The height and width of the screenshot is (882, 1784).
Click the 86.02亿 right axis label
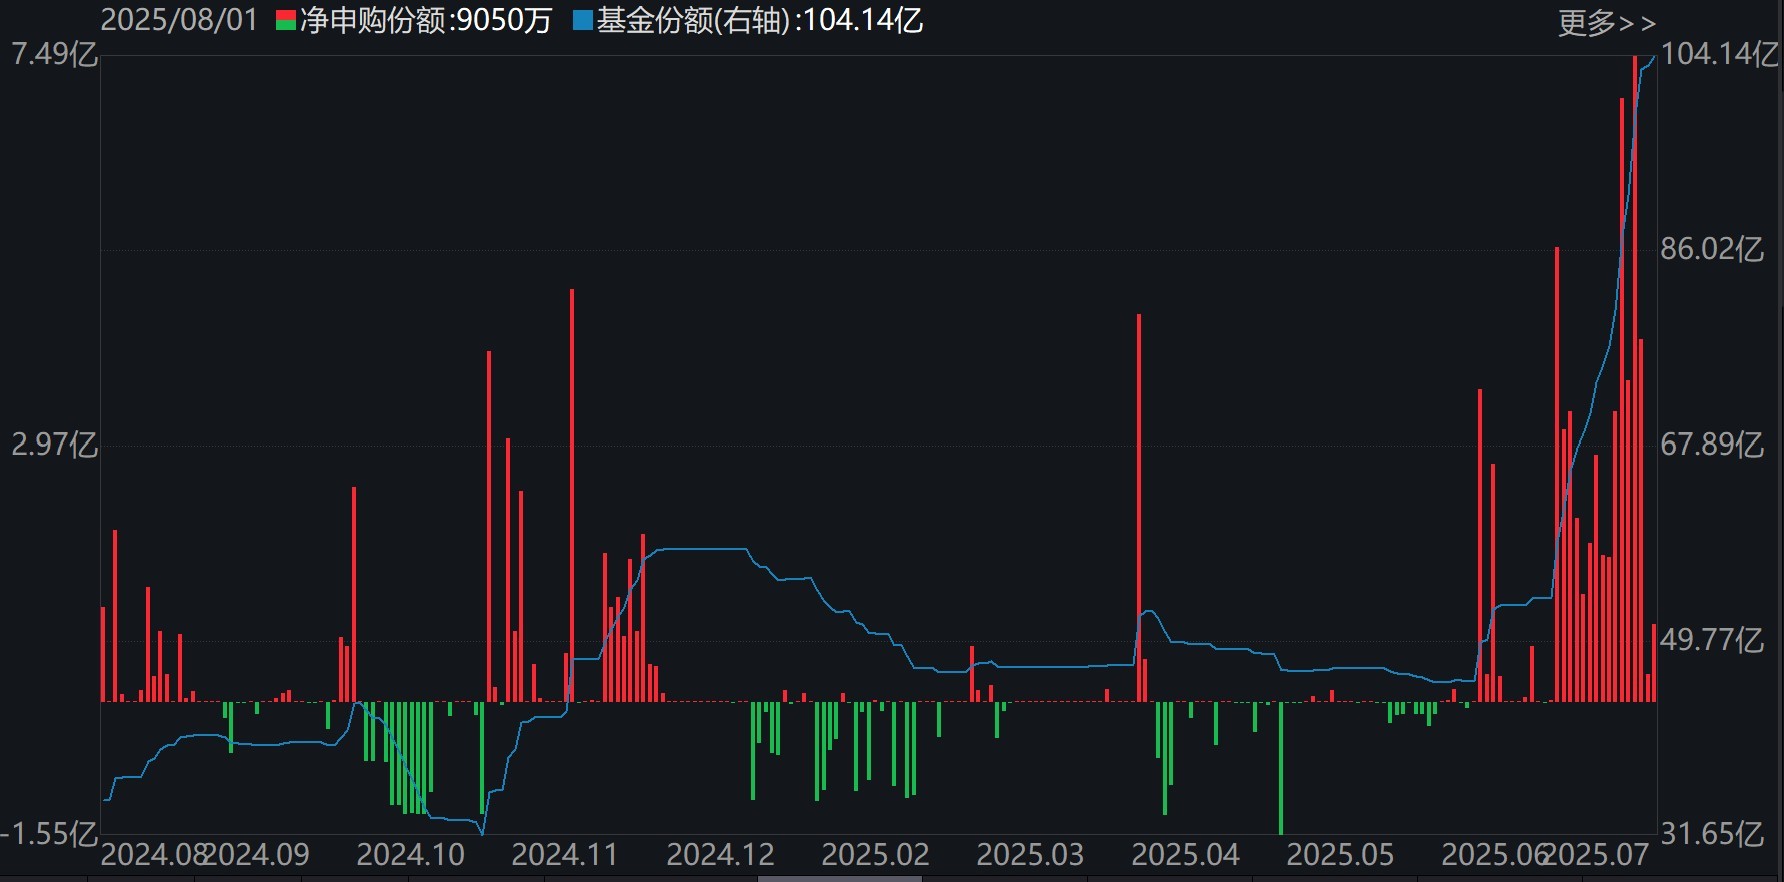point(1712,249)
